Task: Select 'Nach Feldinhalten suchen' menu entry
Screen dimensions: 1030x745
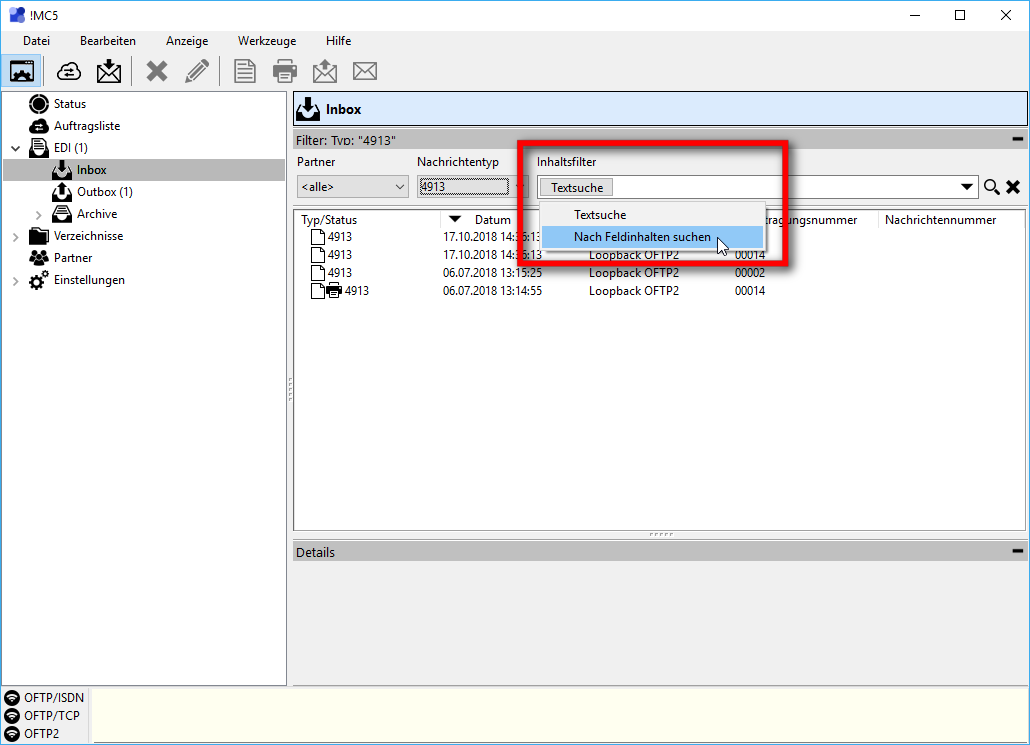Action: click(x=642, y=237)
